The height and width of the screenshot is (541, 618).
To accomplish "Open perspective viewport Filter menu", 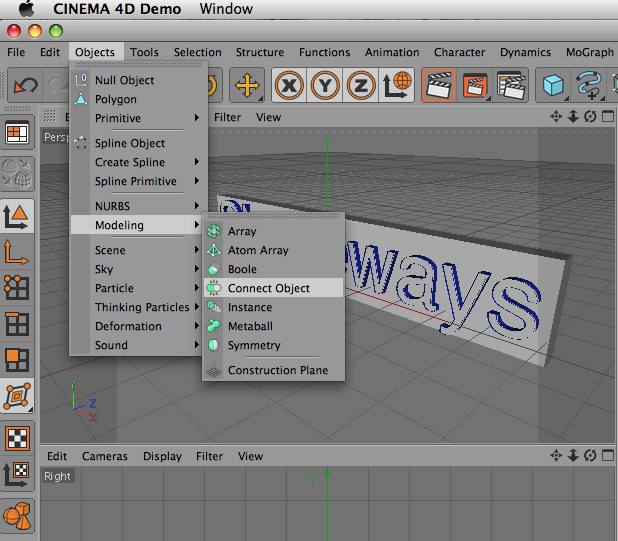I will (227, 117).
